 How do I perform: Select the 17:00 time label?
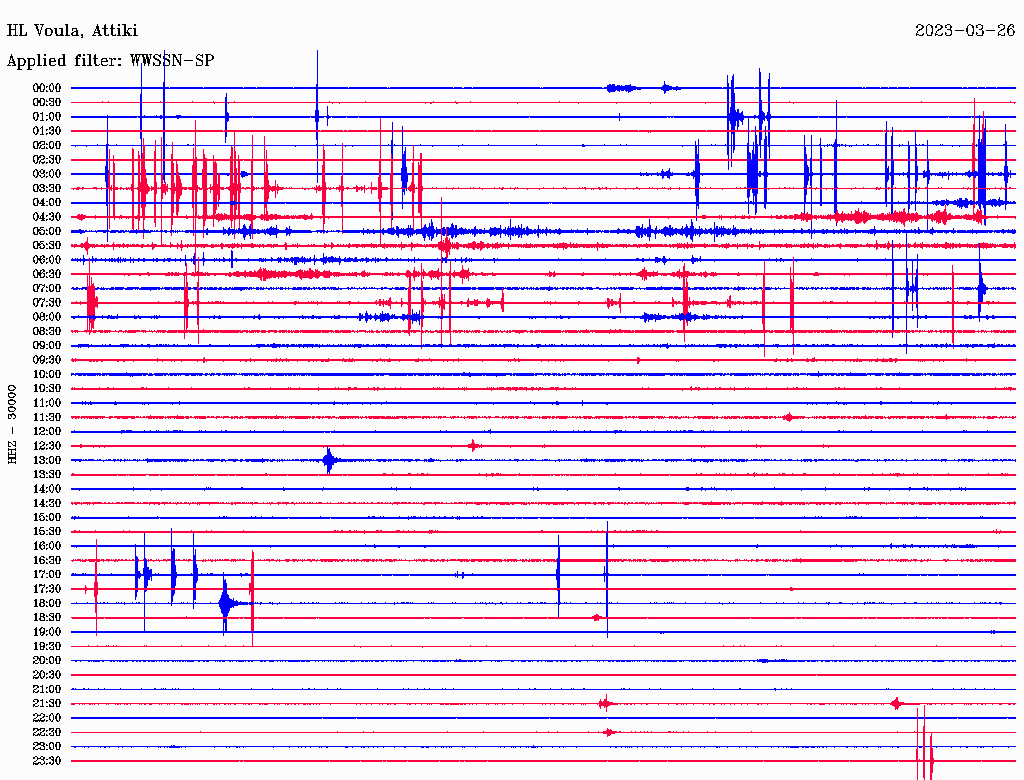(47, 575)
